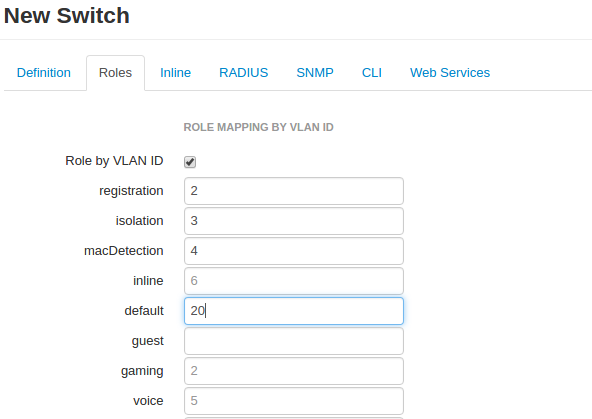Focus the default VLAN field containing 20
The height and width of the screenshot is (419, 592).
(x=294, y=311)
